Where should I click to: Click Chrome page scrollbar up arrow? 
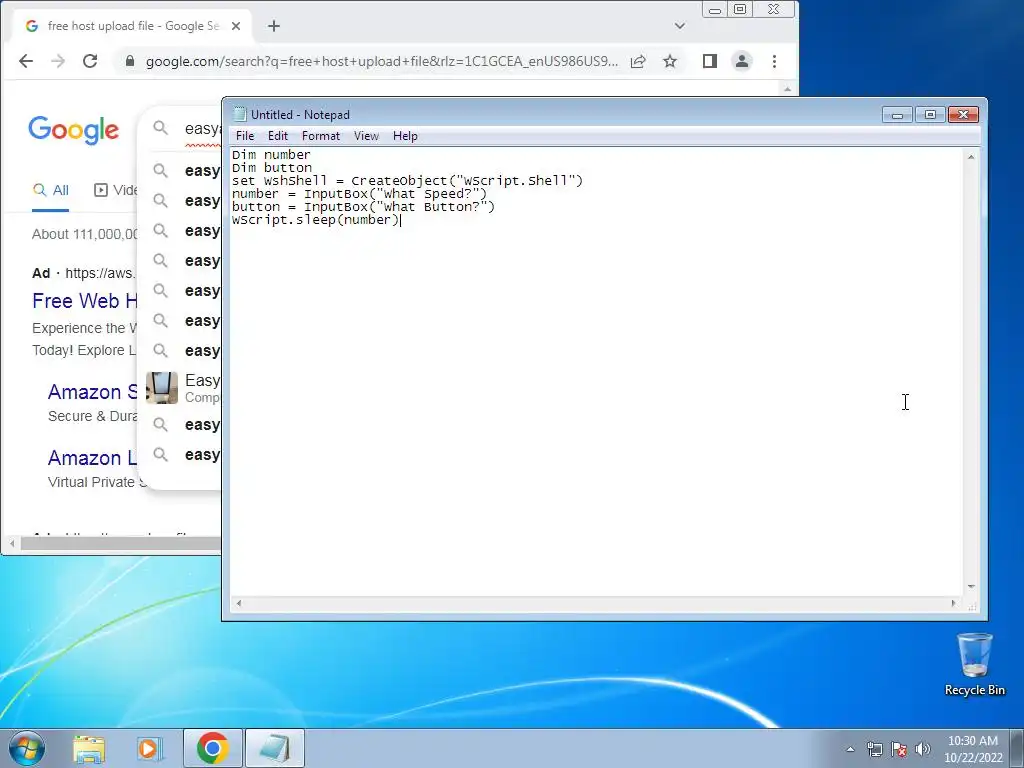coord(788,88)
